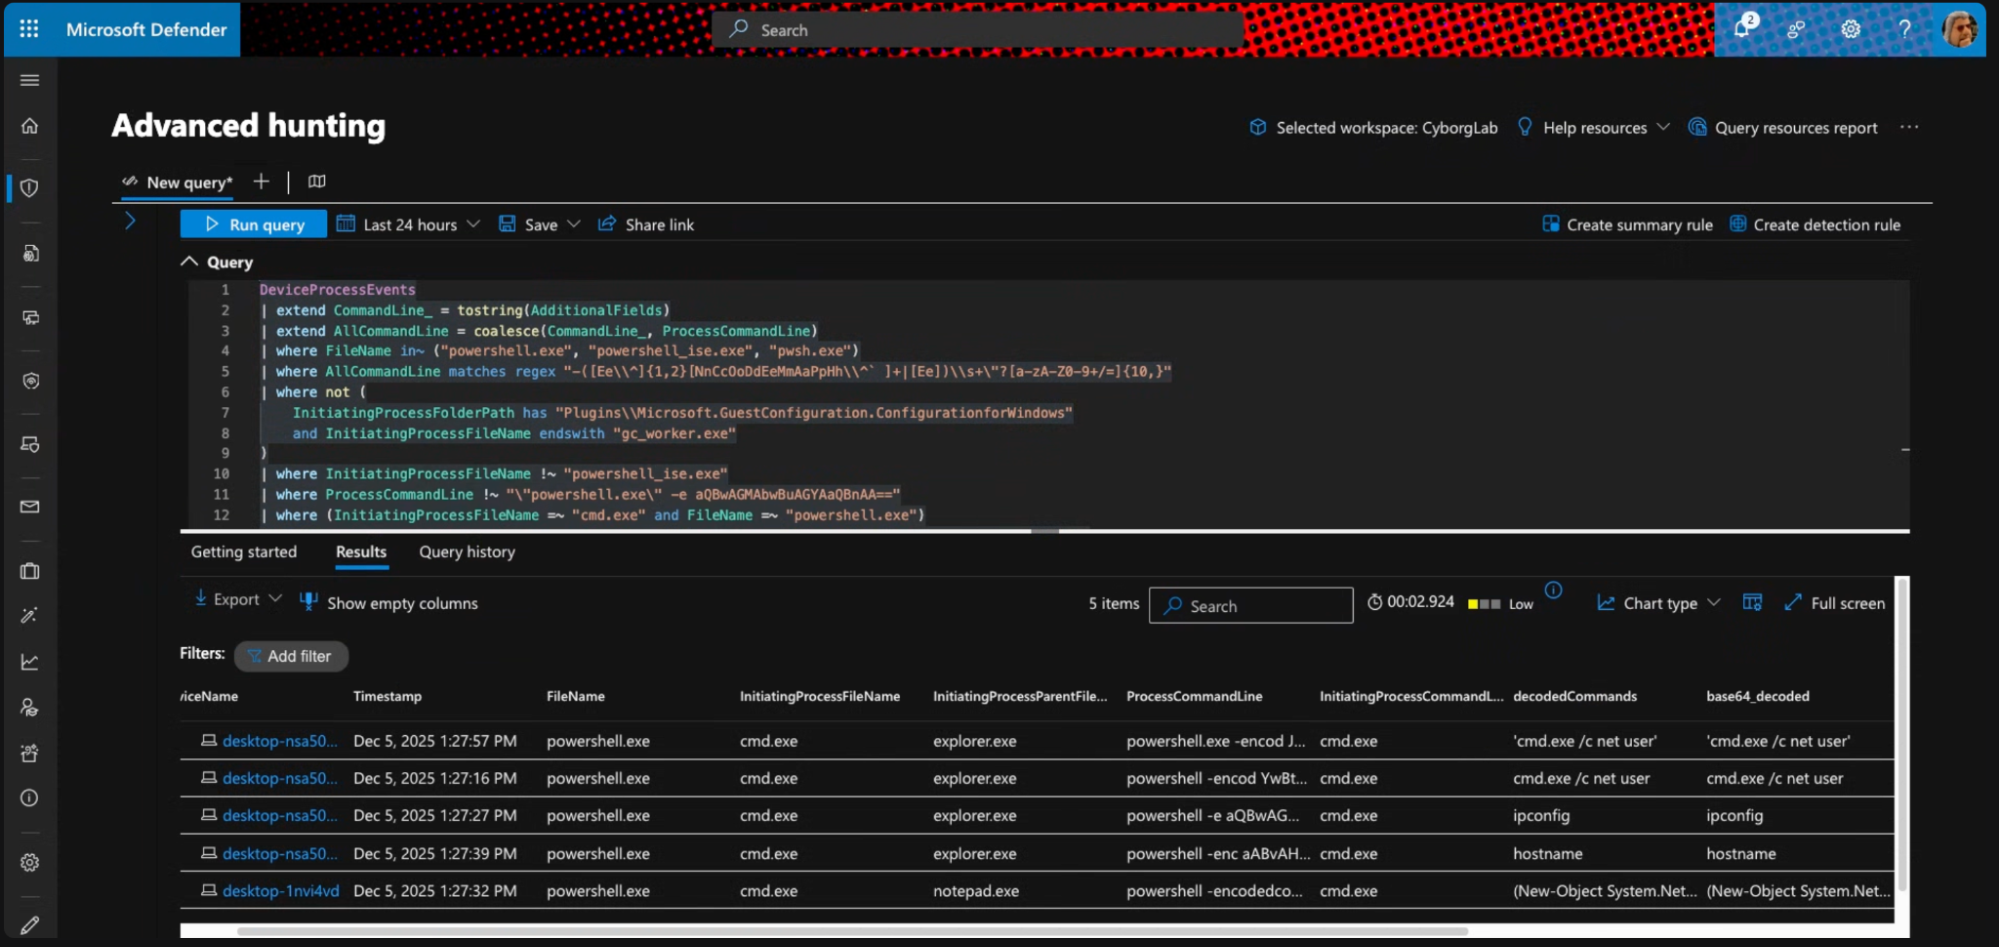The image size is (1999, 947).
Task: Add a new query tab with plus icon
Action: point(261,181)
